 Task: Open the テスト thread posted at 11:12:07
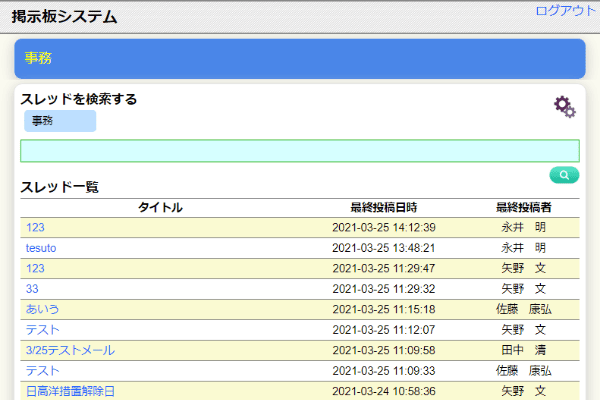click(43, 330)
